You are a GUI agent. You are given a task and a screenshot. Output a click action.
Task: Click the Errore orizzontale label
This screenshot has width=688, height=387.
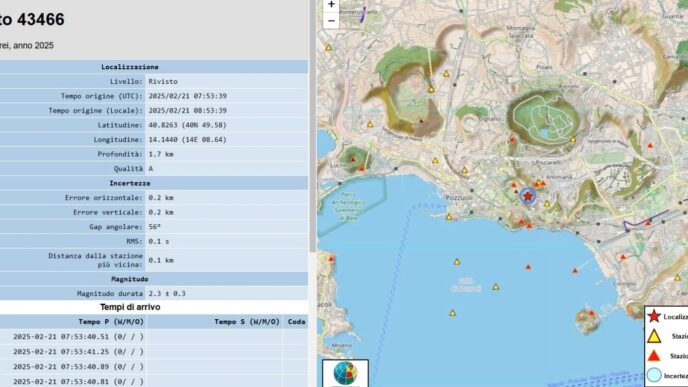point(104,197)
